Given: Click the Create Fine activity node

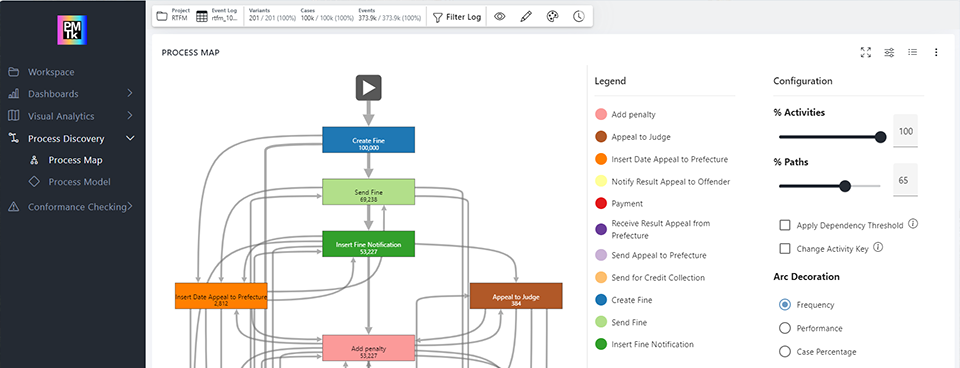Looking at the screenshot, I should point(369,140).
